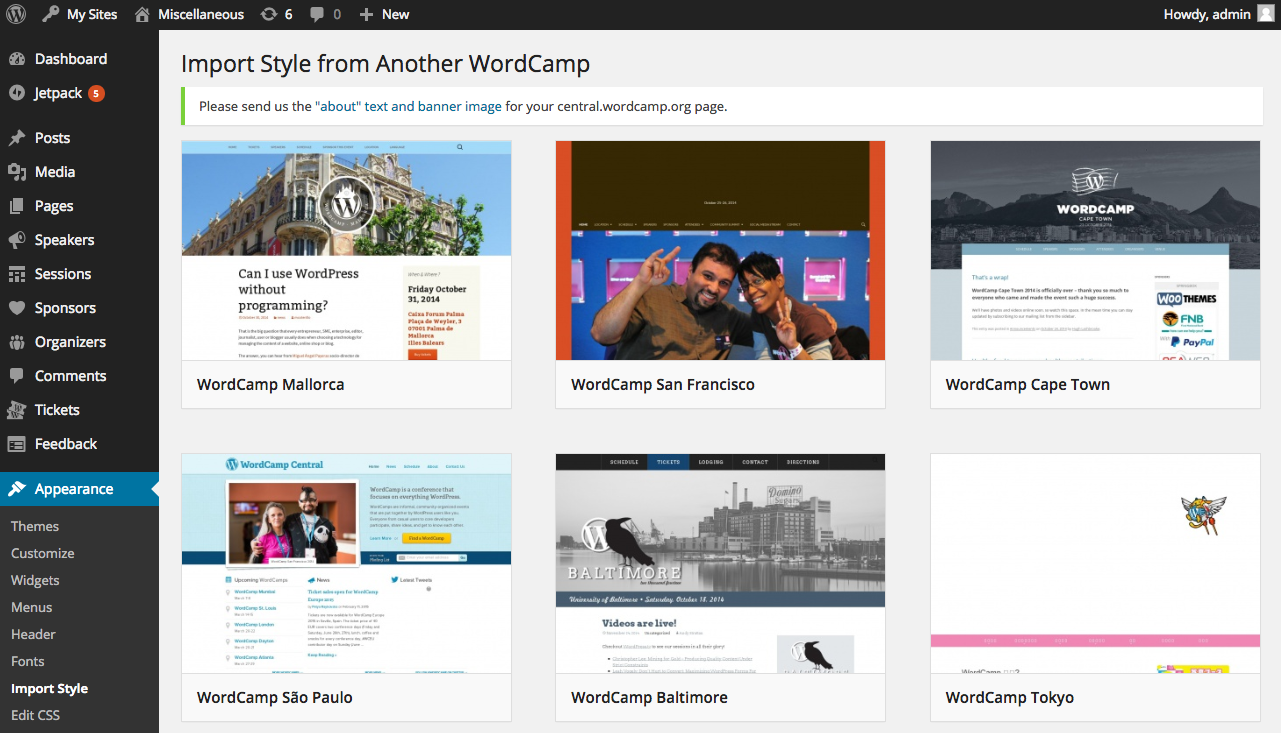
Task: Open the Fonts submenu link
Action: (x=28, y=661)
